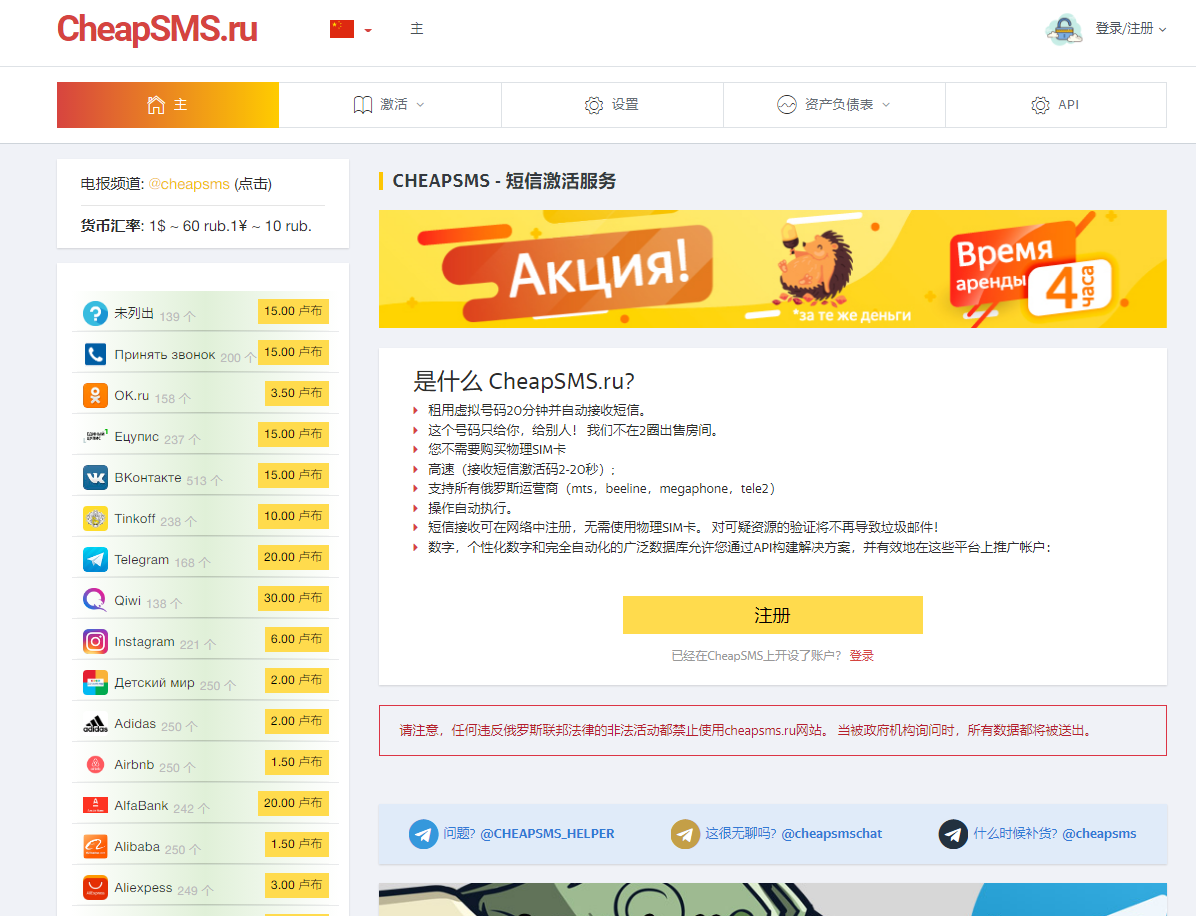Click the 15.00 price button for ВКонтакте
1196x916 pixels.
[293, 475]
